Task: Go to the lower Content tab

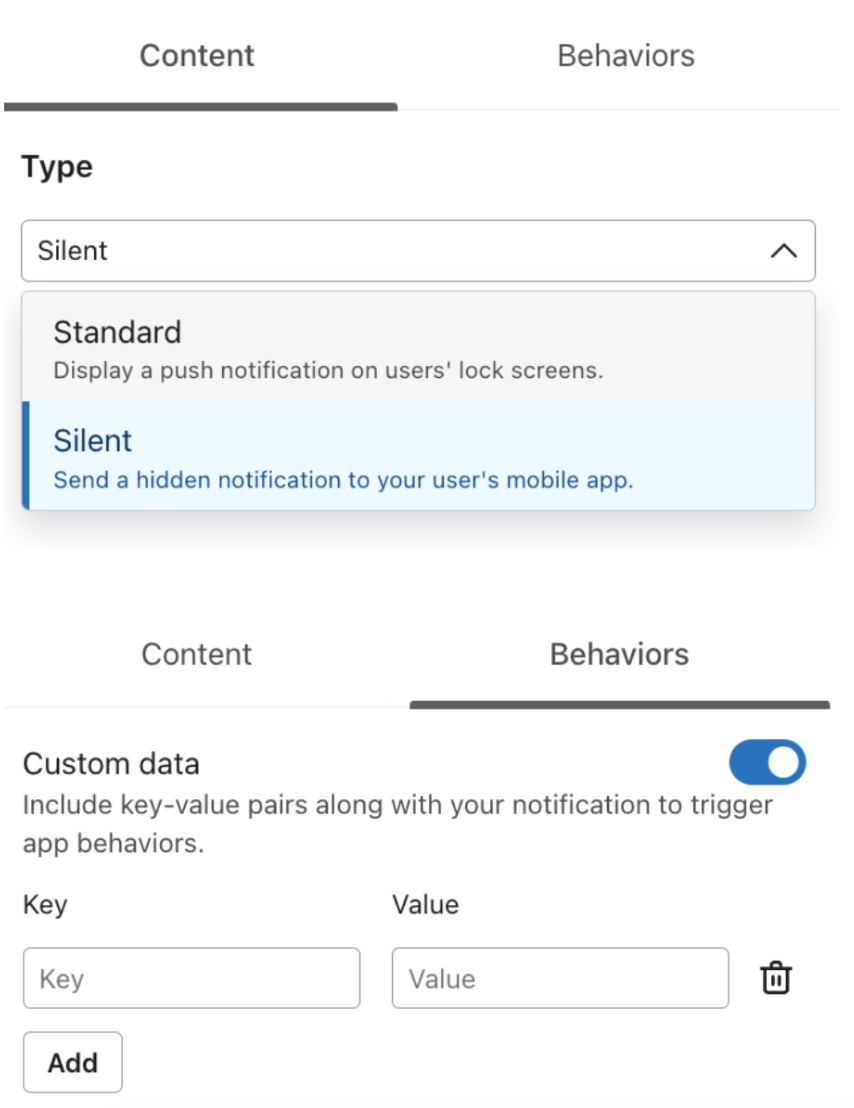Action: coord(197,654)
